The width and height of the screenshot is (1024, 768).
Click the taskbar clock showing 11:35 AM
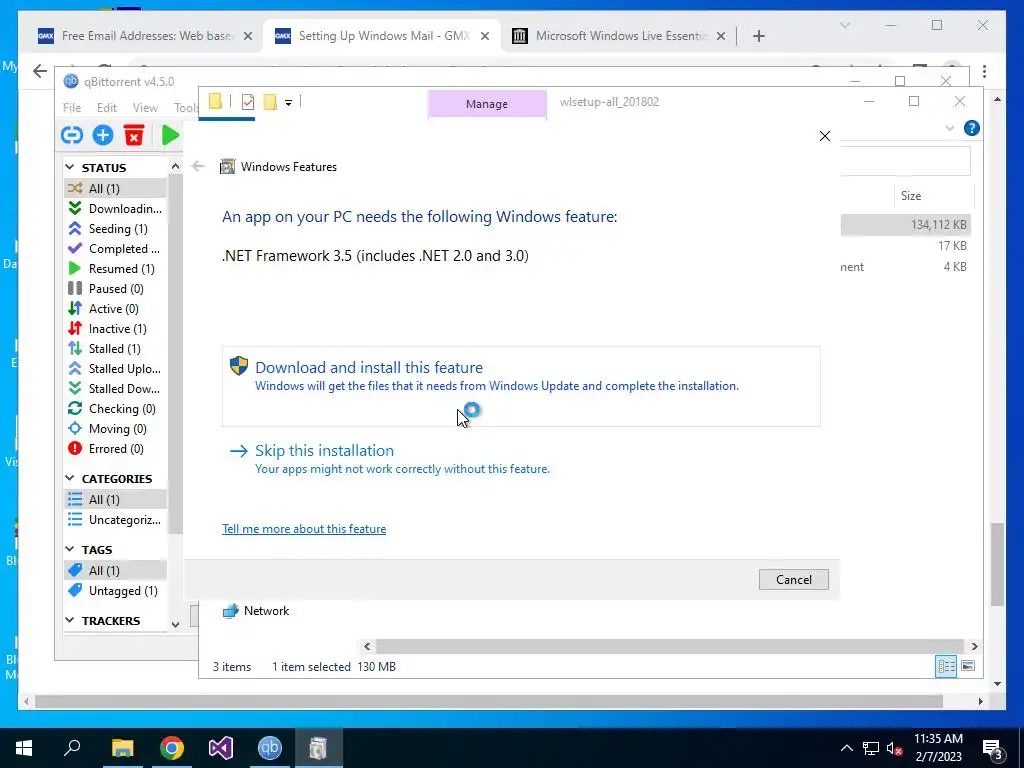(x=938, y=748)
